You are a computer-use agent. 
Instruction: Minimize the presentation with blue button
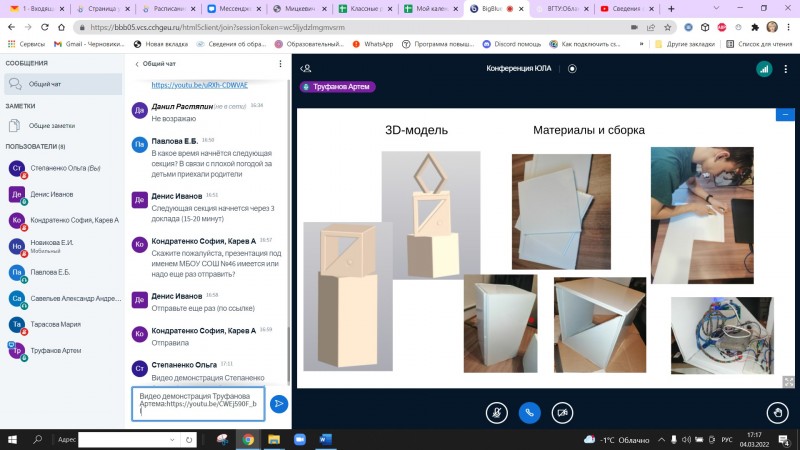click(x=784, y=115)
